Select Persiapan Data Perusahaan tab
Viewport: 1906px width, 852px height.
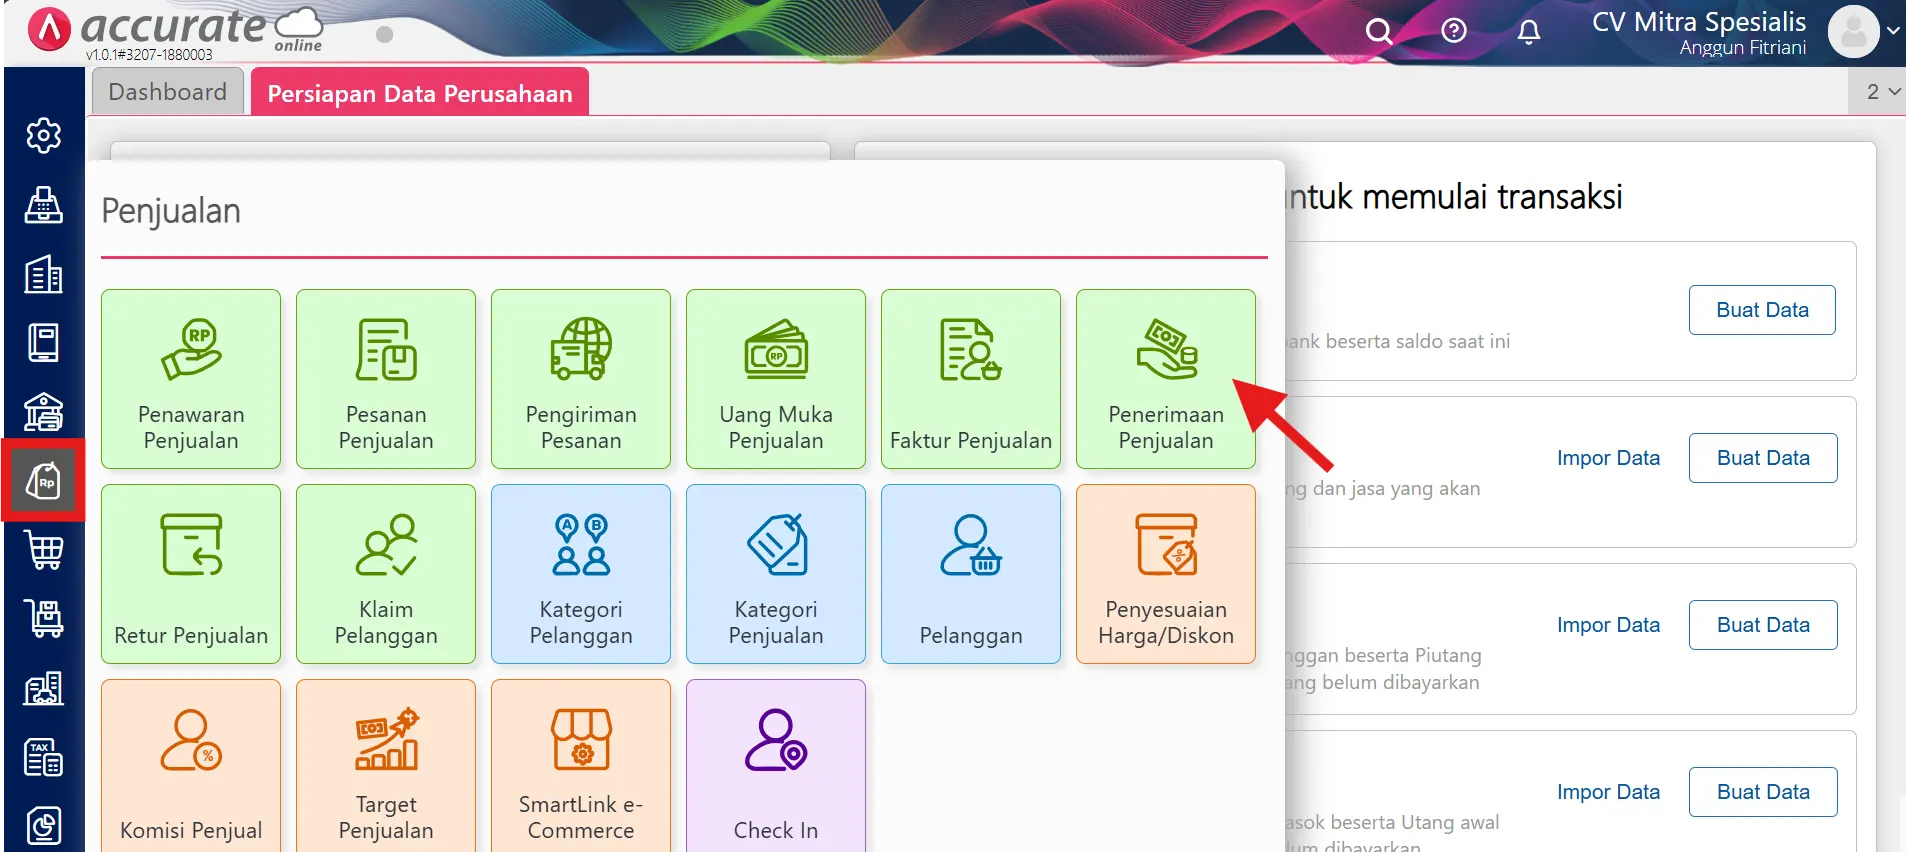(x=419, y=93)
